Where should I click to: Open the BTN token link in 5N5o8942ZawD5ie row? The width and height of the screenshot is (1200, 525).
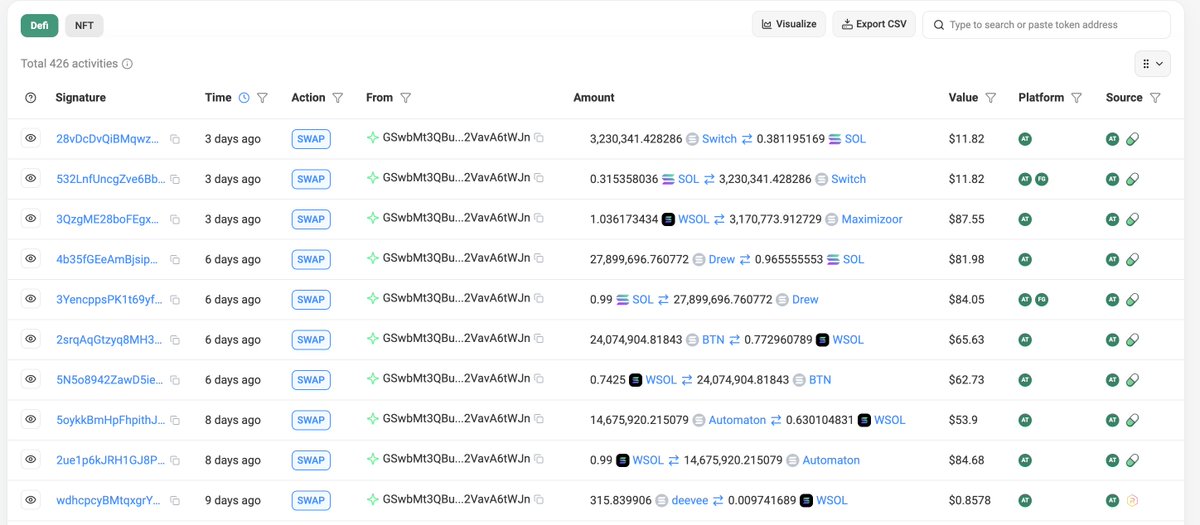tap(820, 380)
